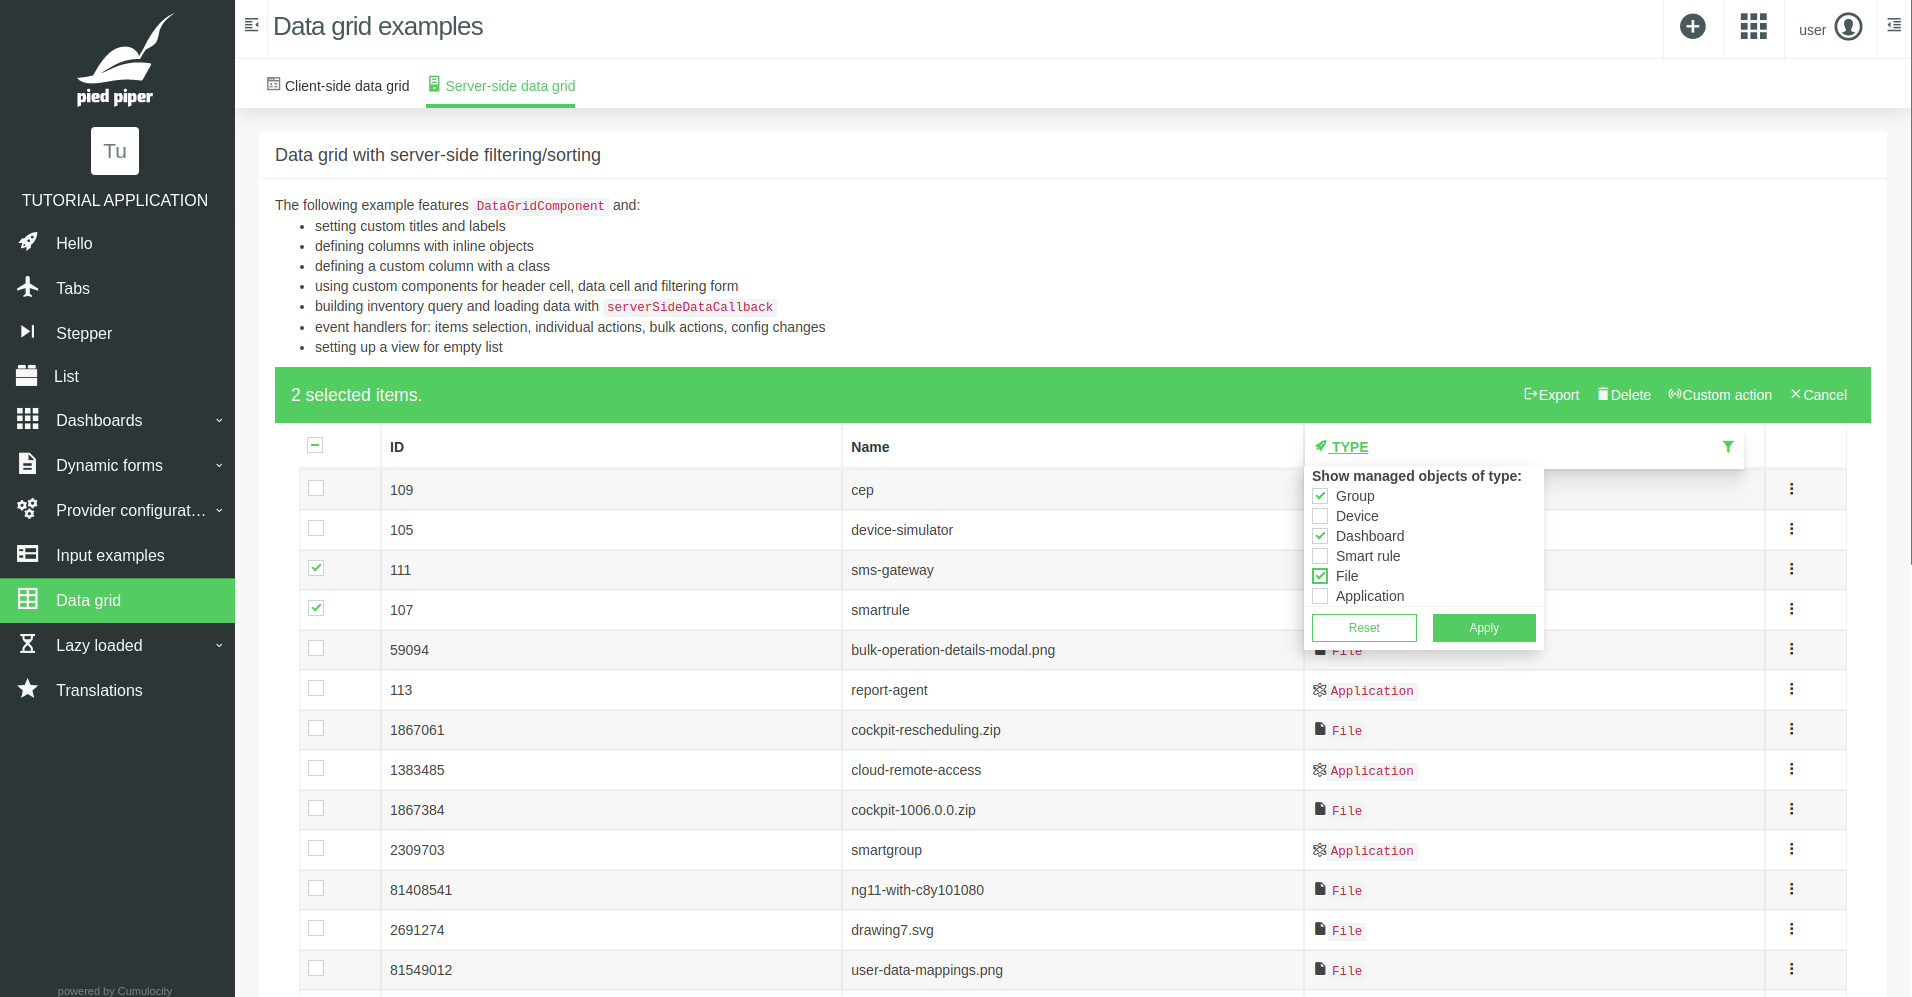Cancel the selection in the green bar
The height and width of the screenshot is (997, 1912).
[x=1818, y=395]
